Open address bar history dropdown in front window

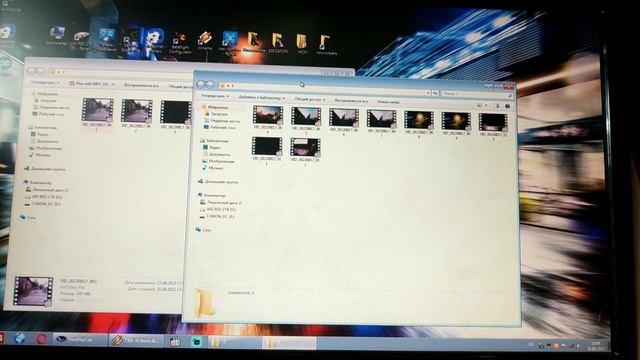pyautogui.click(x=428, y=93)
